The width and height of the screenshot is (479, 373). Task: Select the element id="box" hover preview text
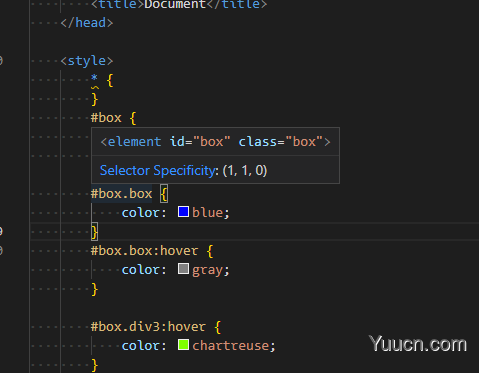[215, 142]
